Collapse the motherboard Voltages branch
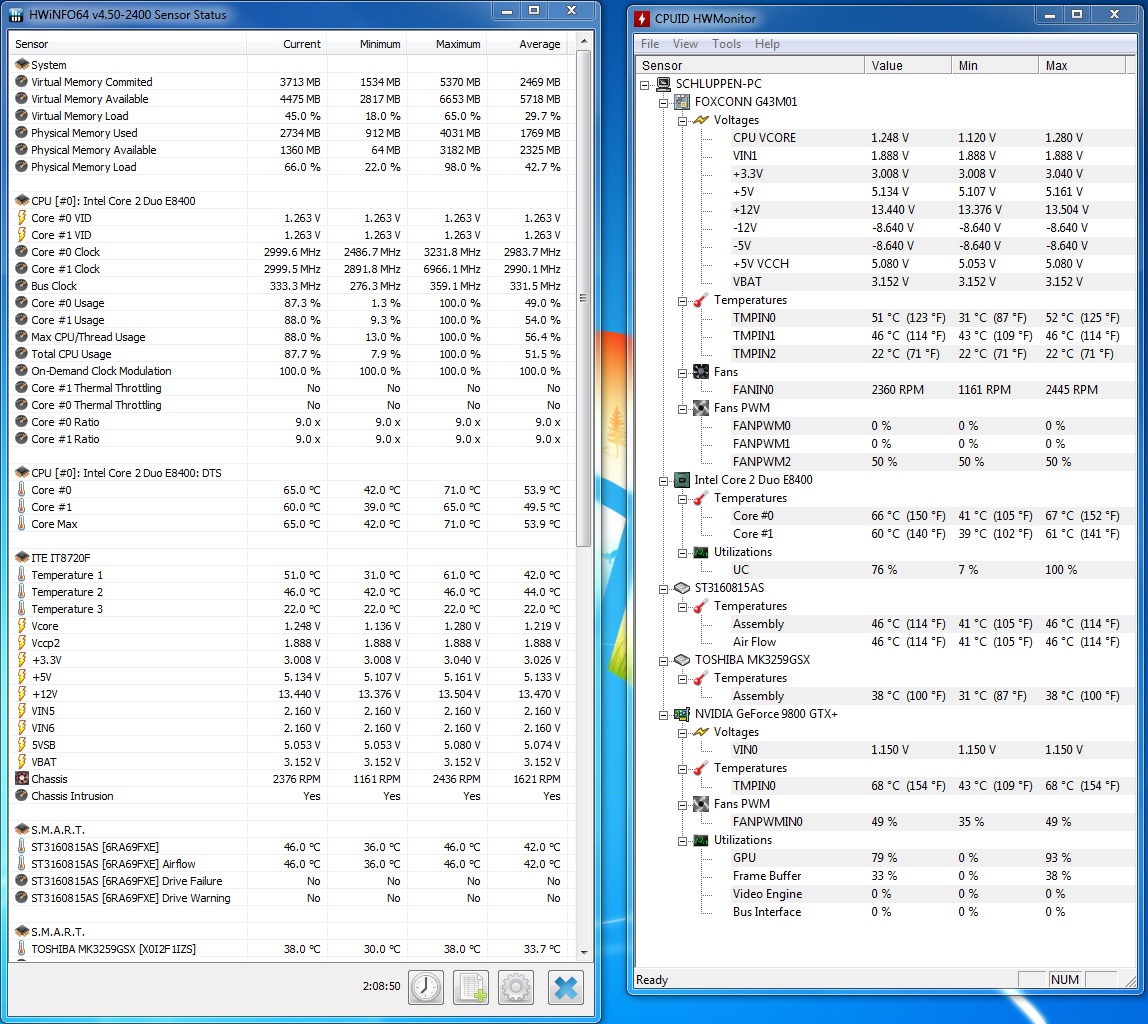The width and height of the screenshot is (1148, 1024). point(682,121)
